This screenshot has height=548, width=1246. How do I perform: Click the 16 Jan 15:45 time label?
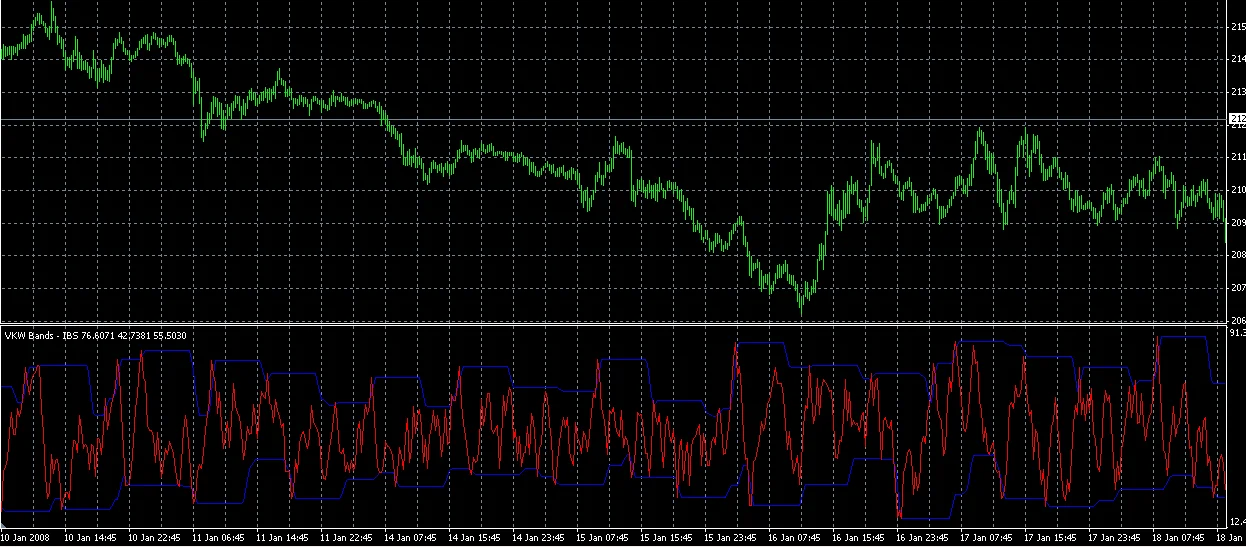858,538
